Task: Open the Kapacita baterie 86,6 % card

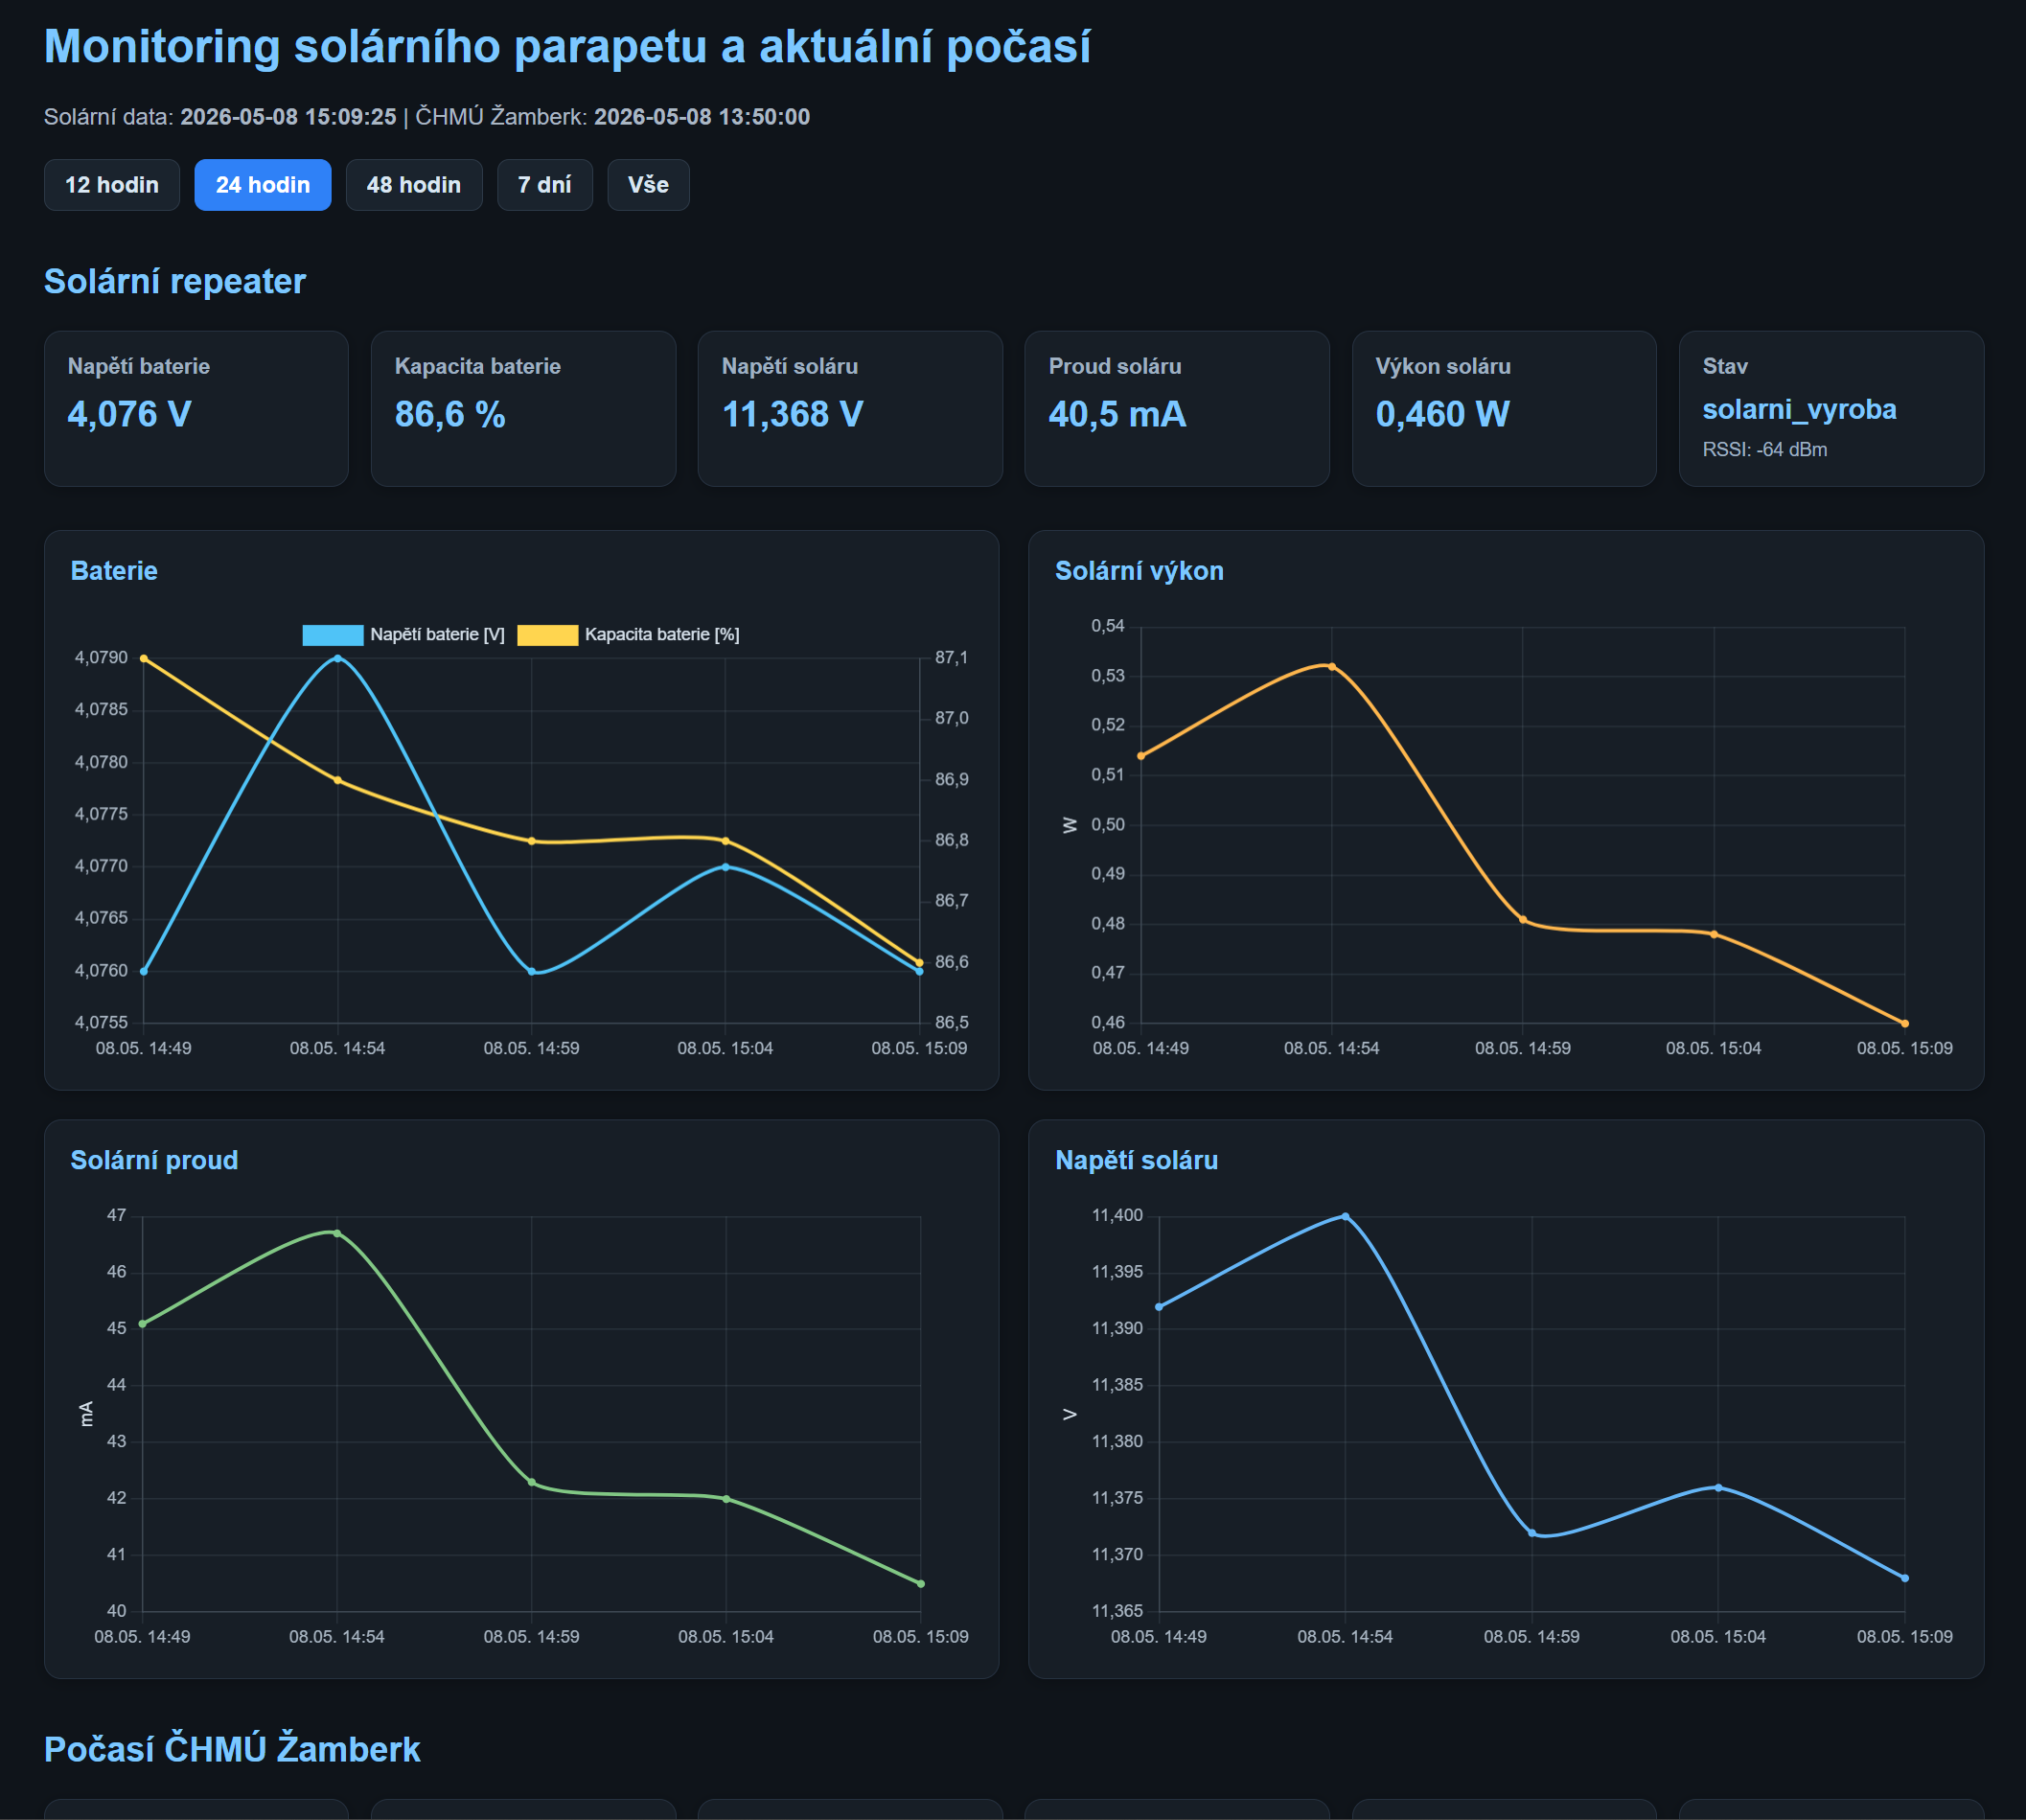Action: 524,409
